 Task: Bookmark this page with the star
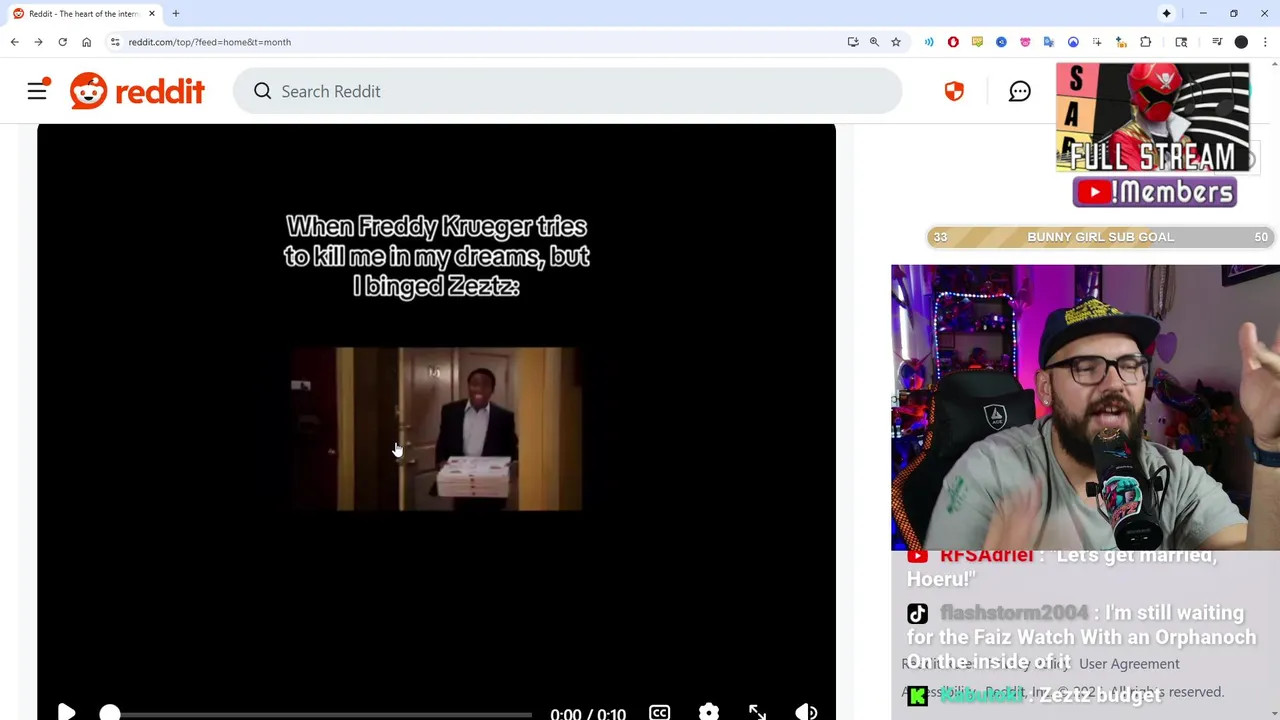coord(896,42)
